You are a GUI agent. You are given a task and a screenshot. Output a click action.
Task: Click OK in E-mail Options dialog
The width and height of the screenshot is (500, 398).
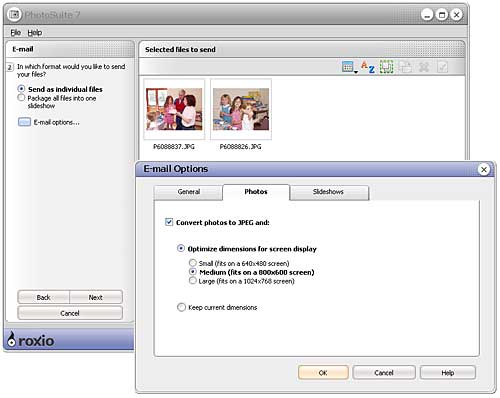[323, 373]
